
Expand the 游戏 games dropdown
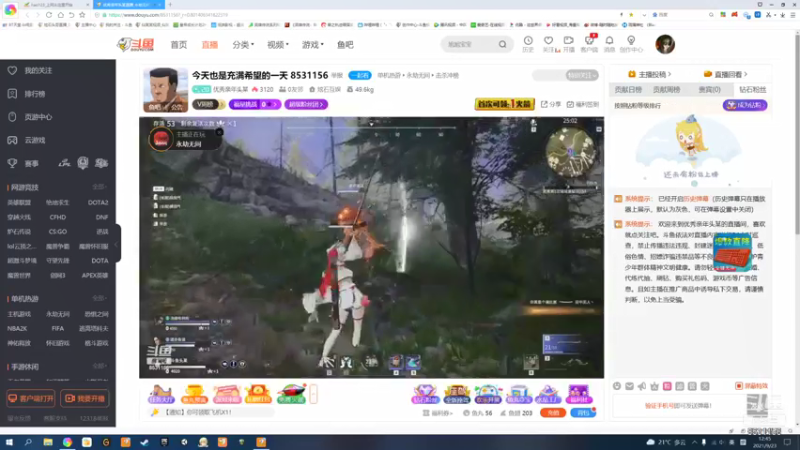point(312,45)
